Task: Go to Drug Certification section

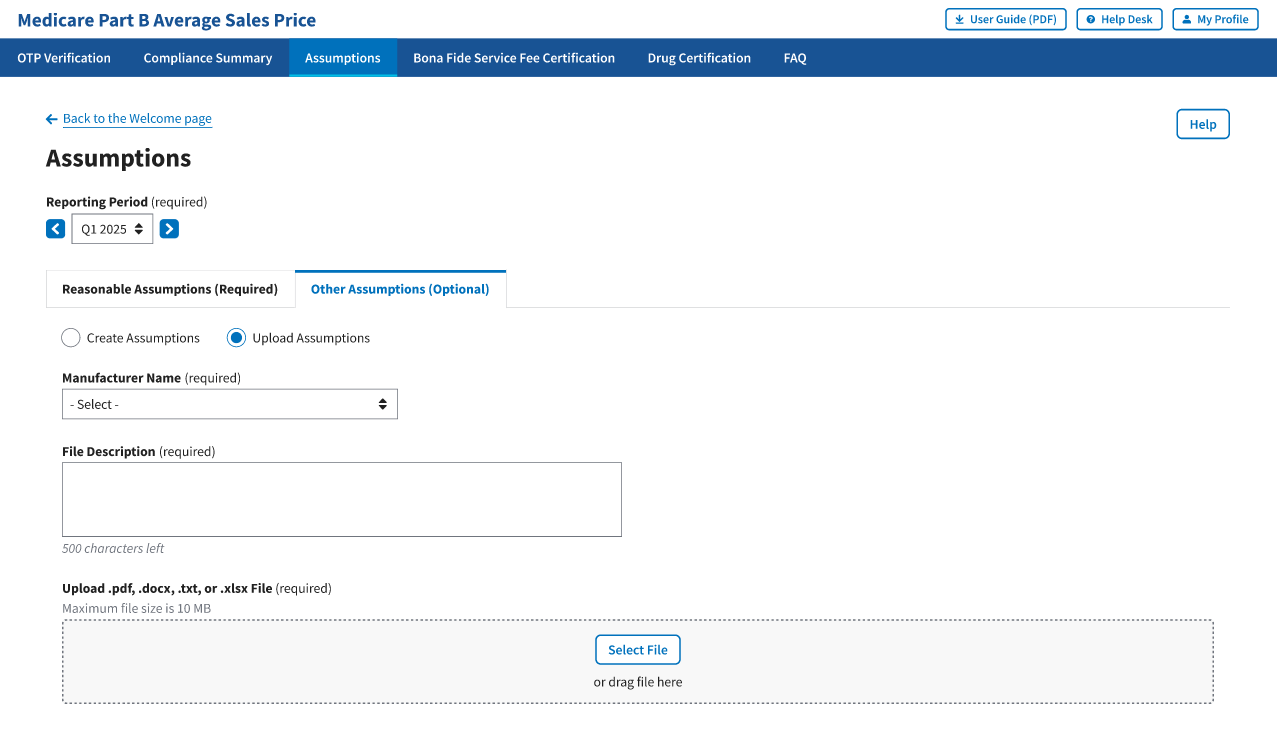Action: pyautogui.click(x=699, y=58)
